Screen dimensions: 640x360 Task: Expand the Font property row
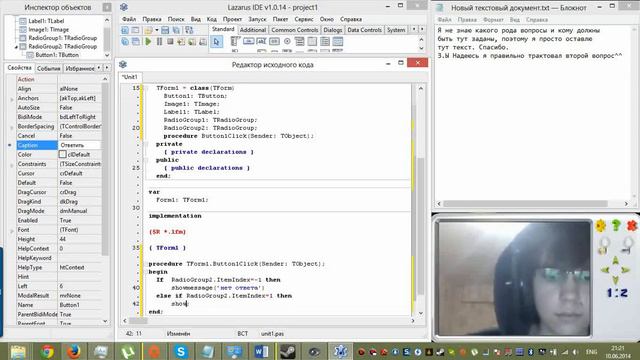[11, 231]
